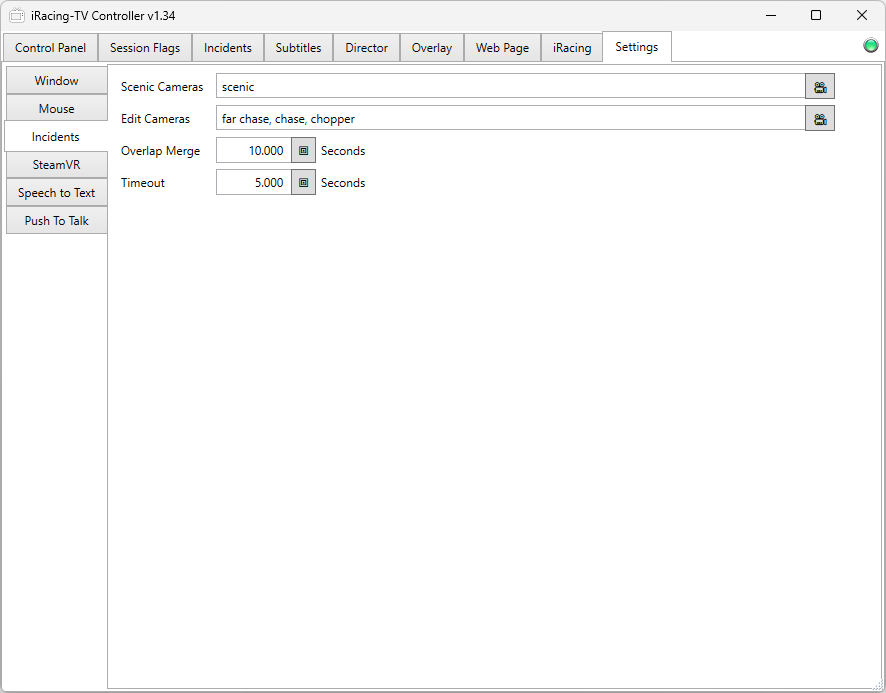This screenshot has width=886, height=693.
Task: Go to the Subtitles tab
Action: (x=298, y=47)
